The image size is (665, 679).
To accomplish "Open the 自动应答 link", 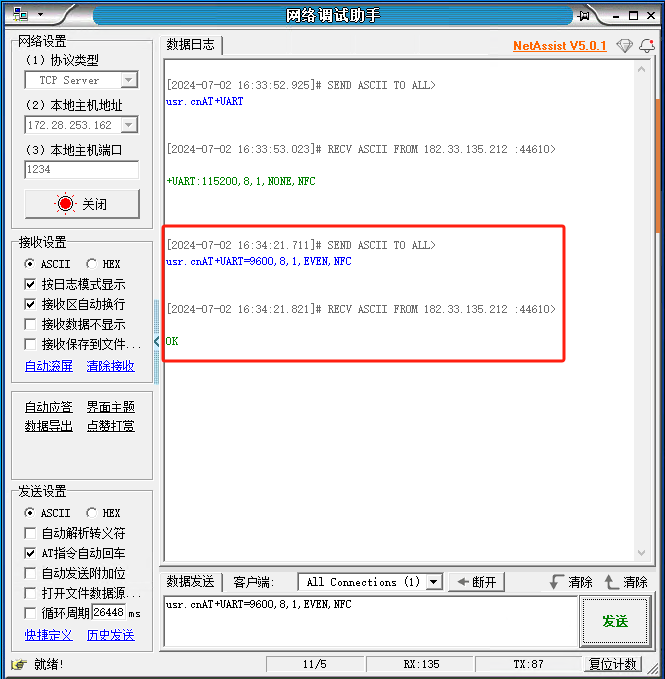I will (x=48, y=407).
